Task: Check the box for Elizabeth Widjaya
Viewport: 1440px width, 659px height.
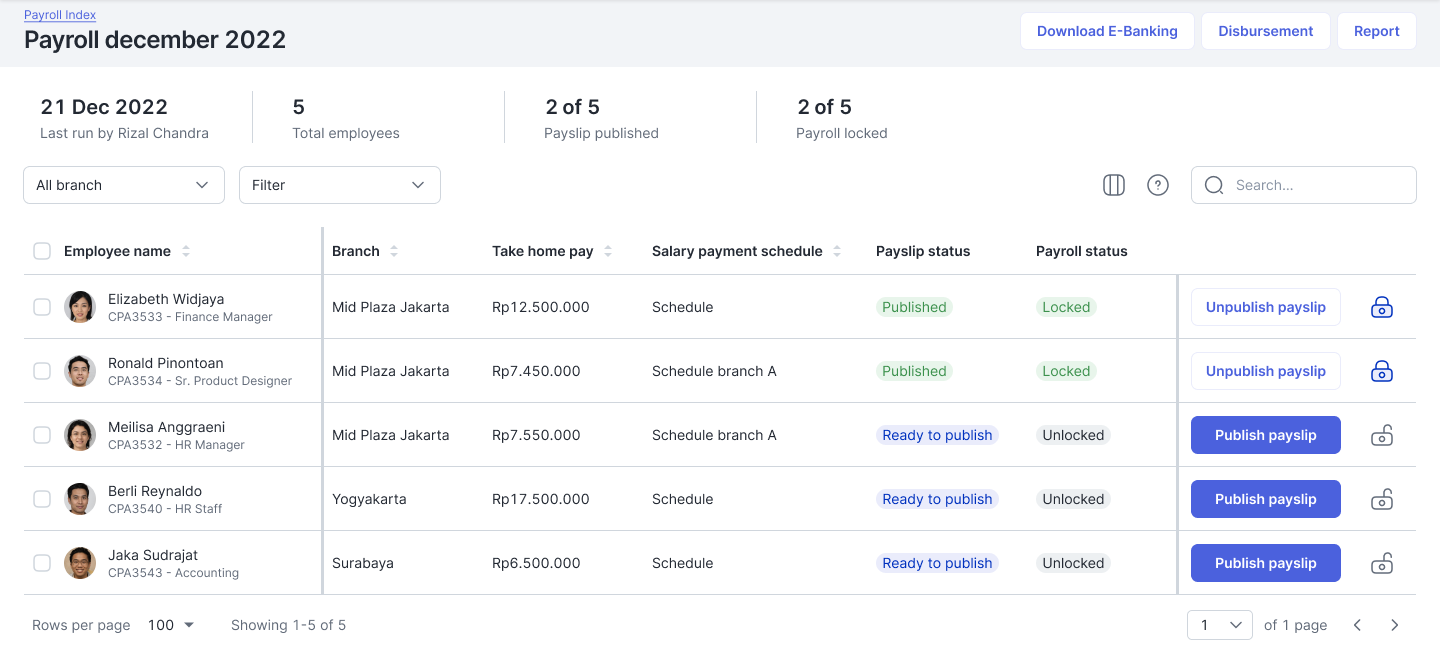Action: coord(42,307)
